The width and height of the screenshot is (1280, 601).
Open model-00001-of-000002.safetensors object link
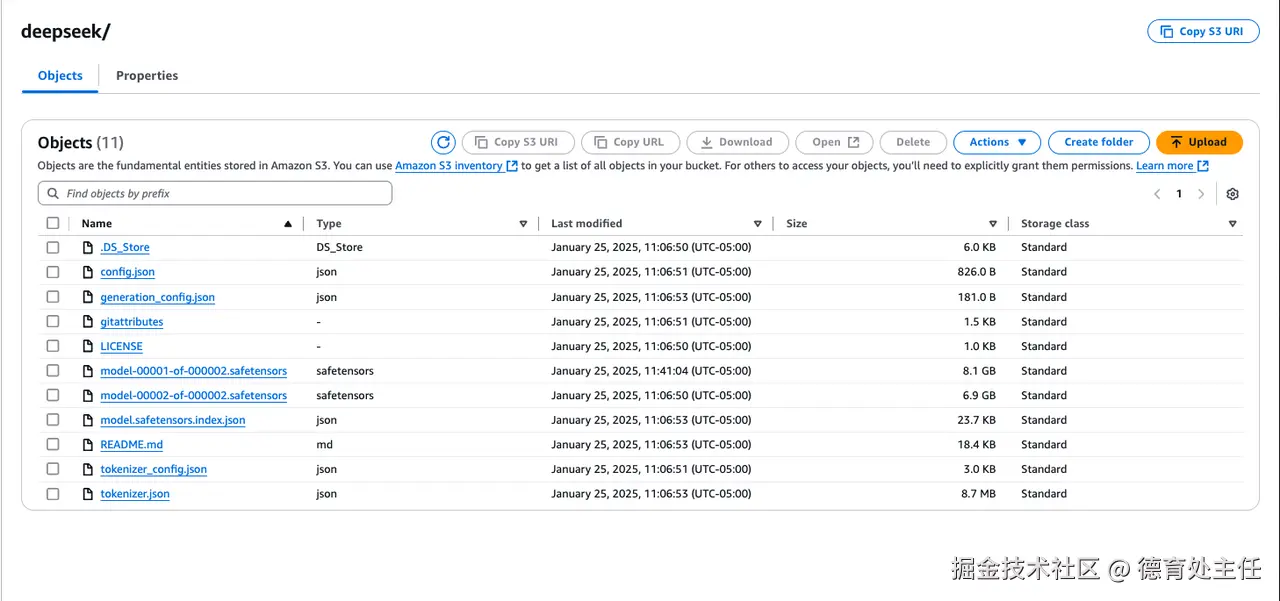pos(193,371)
